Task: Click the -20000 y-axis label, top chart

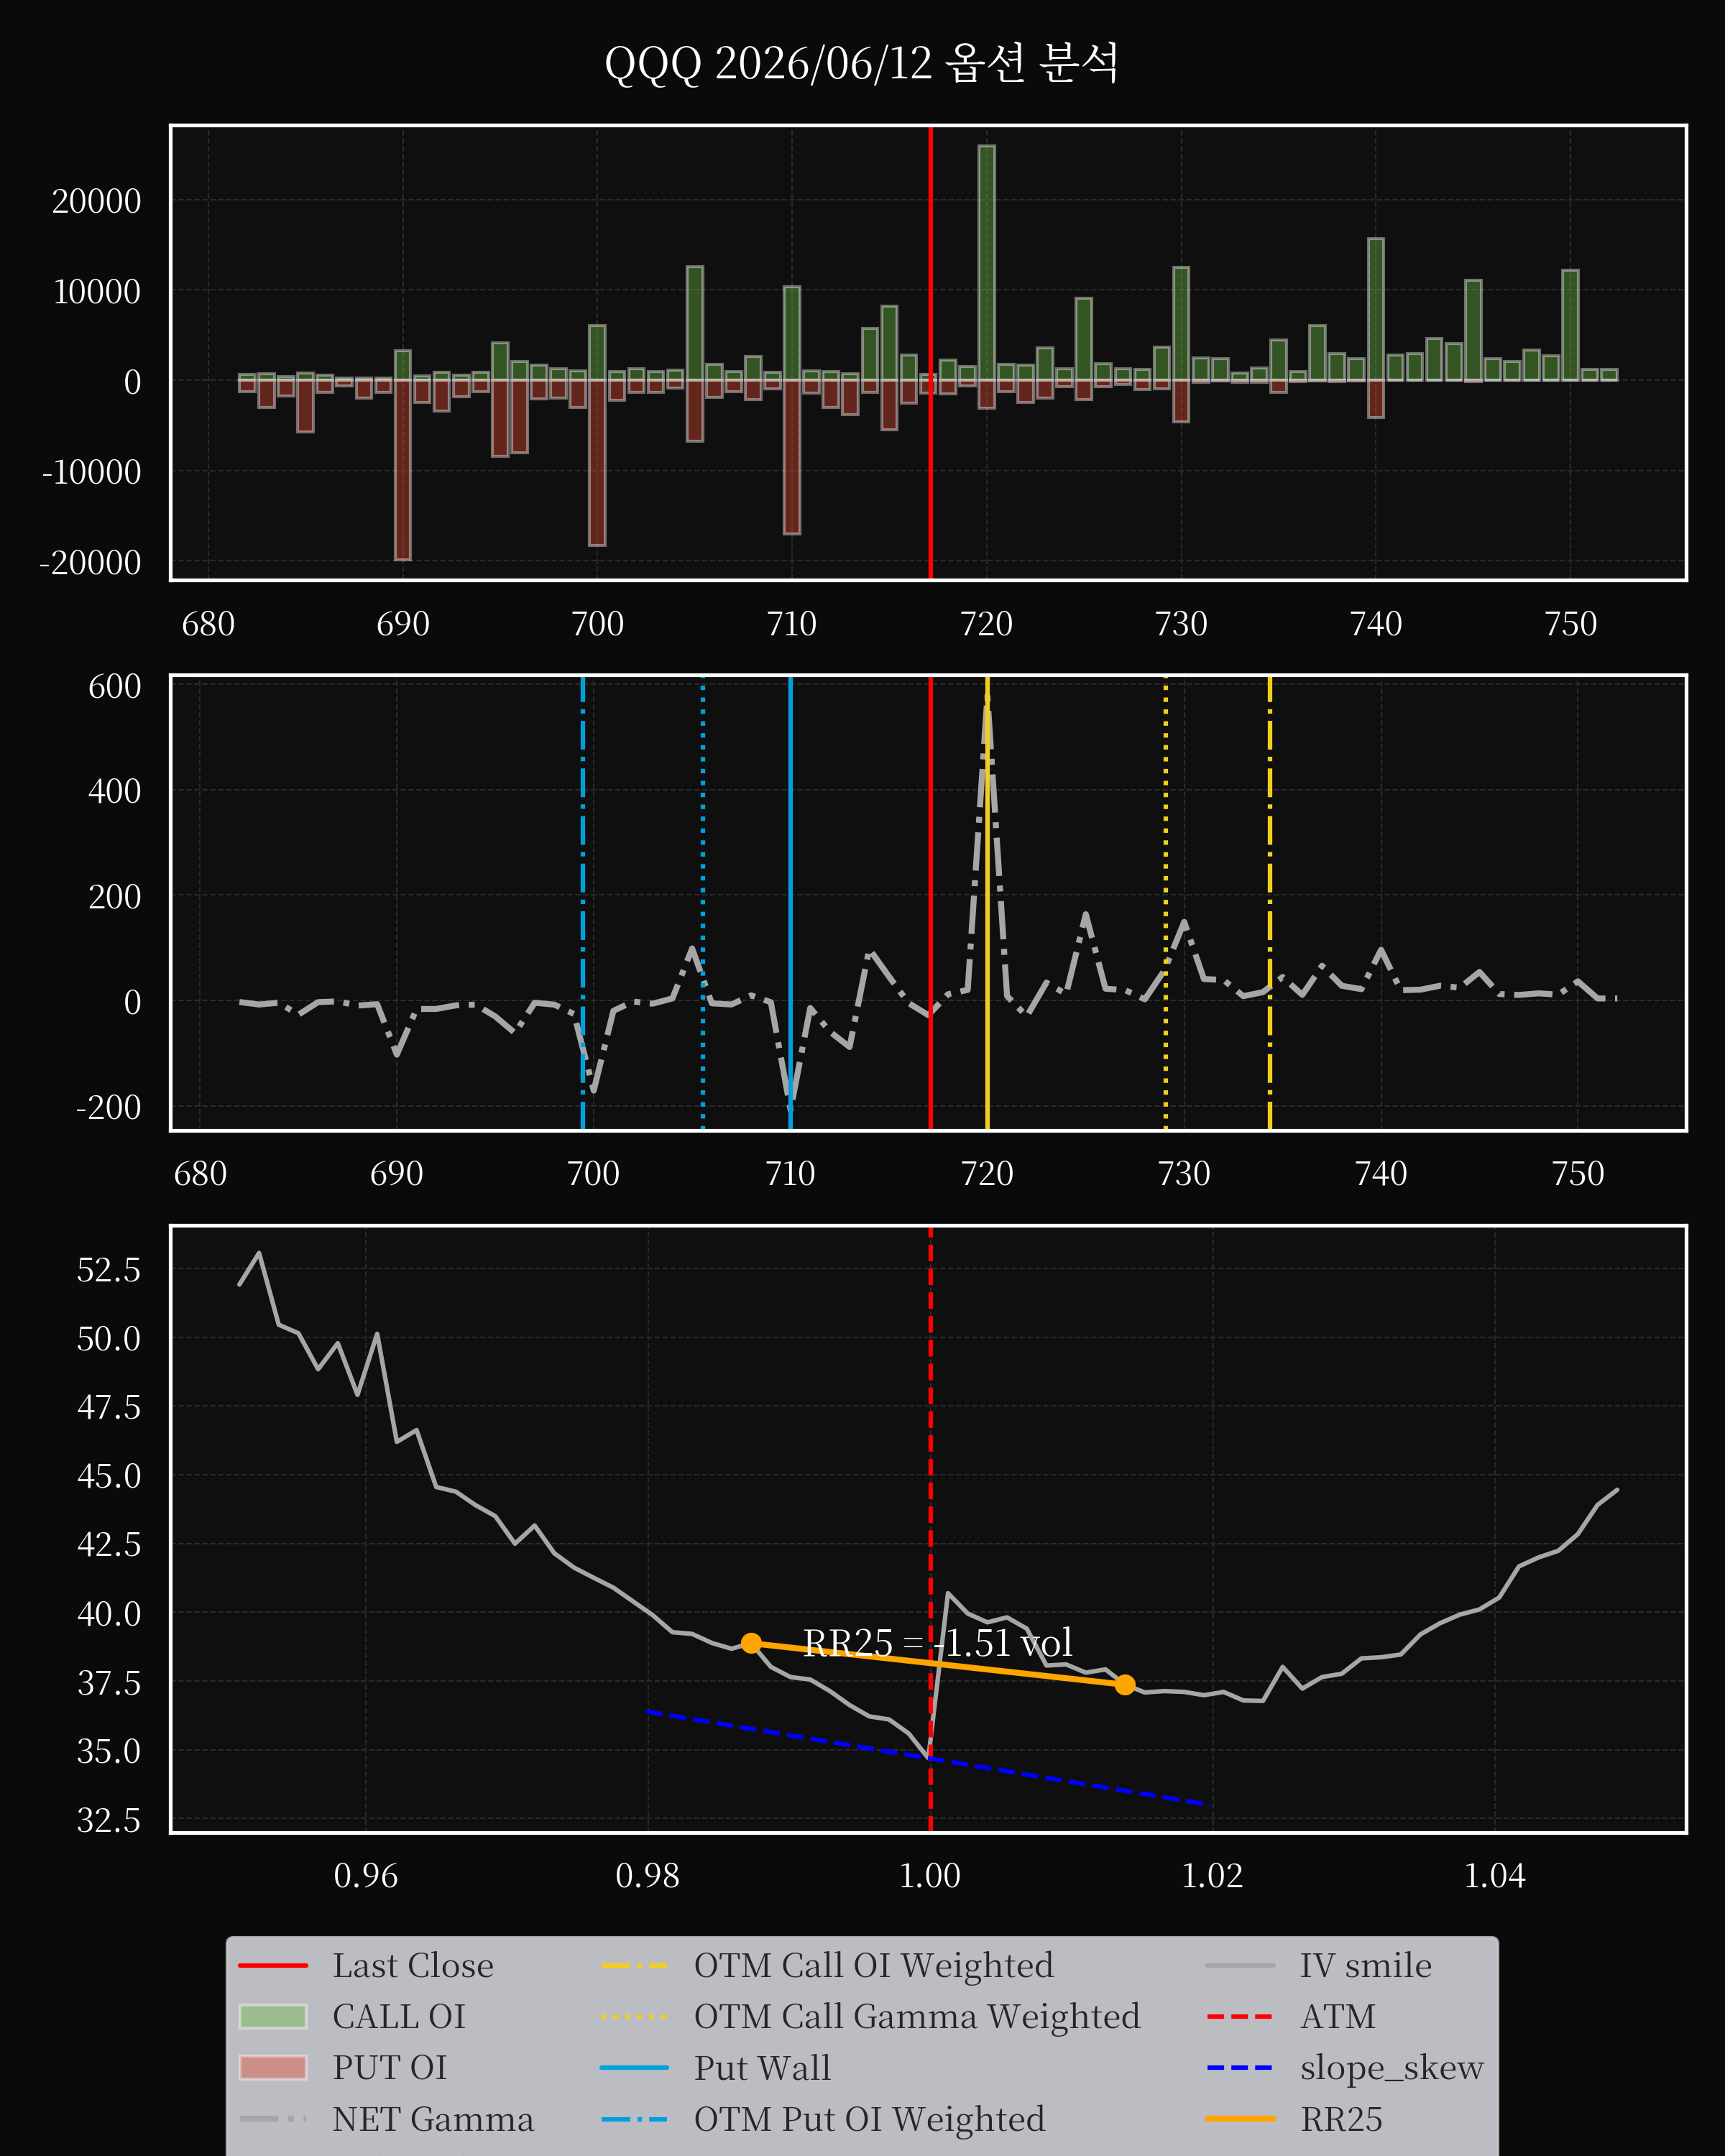Action: 90,563
